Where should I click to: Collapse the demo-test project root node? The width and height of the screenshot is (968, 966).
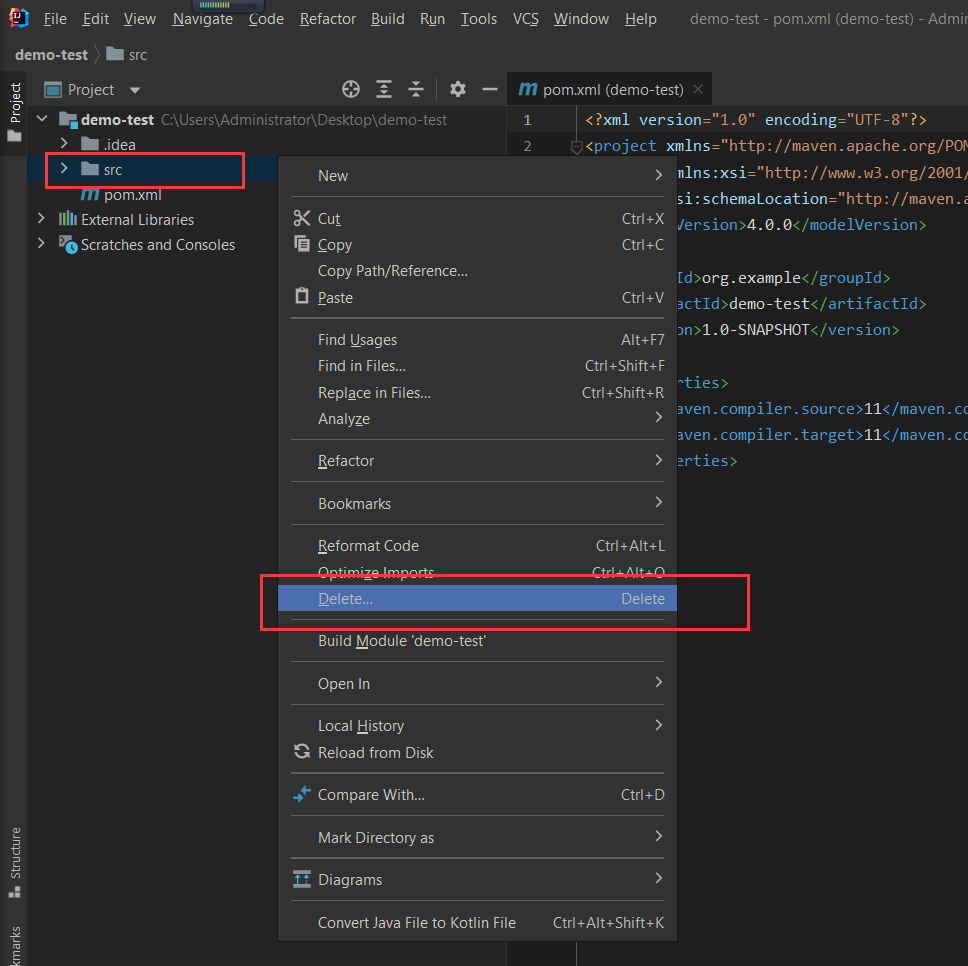42,119
